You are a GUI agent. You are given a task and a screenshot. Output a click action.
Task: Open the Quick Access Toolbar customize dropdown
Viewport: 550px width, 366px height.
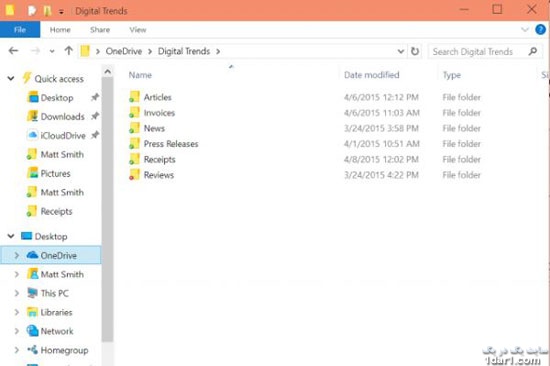point(61,12)
